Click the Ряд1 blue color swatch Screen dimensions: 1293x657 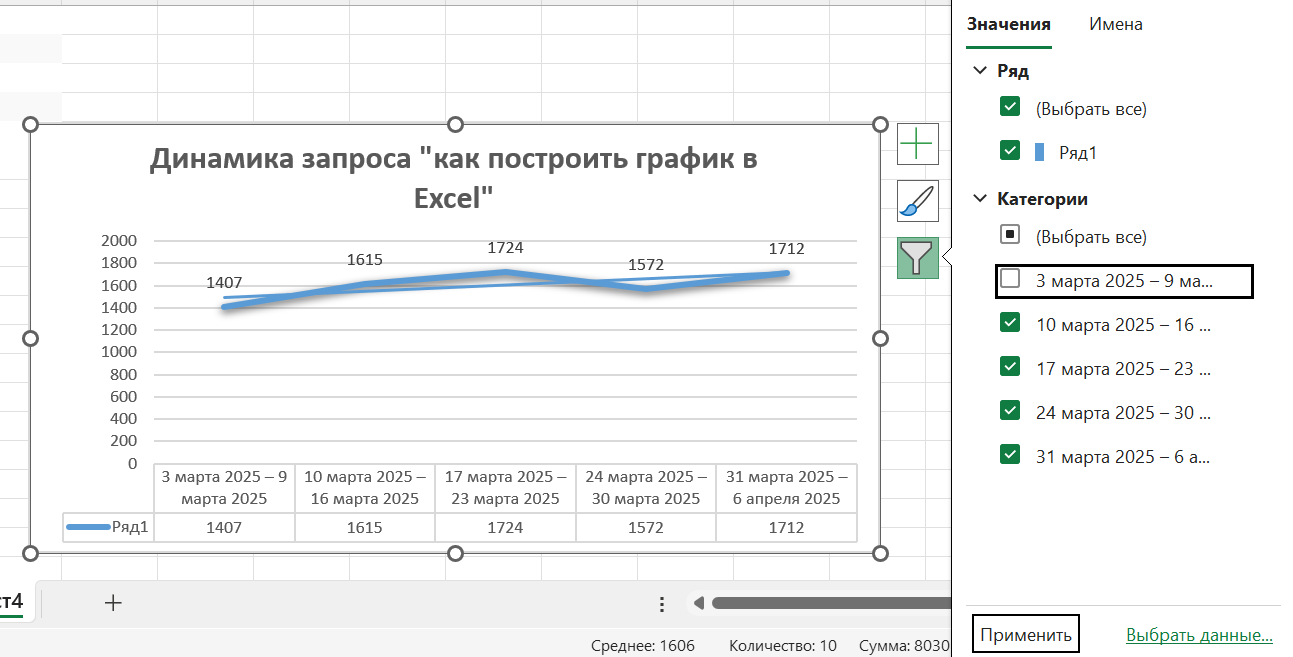1039,152
